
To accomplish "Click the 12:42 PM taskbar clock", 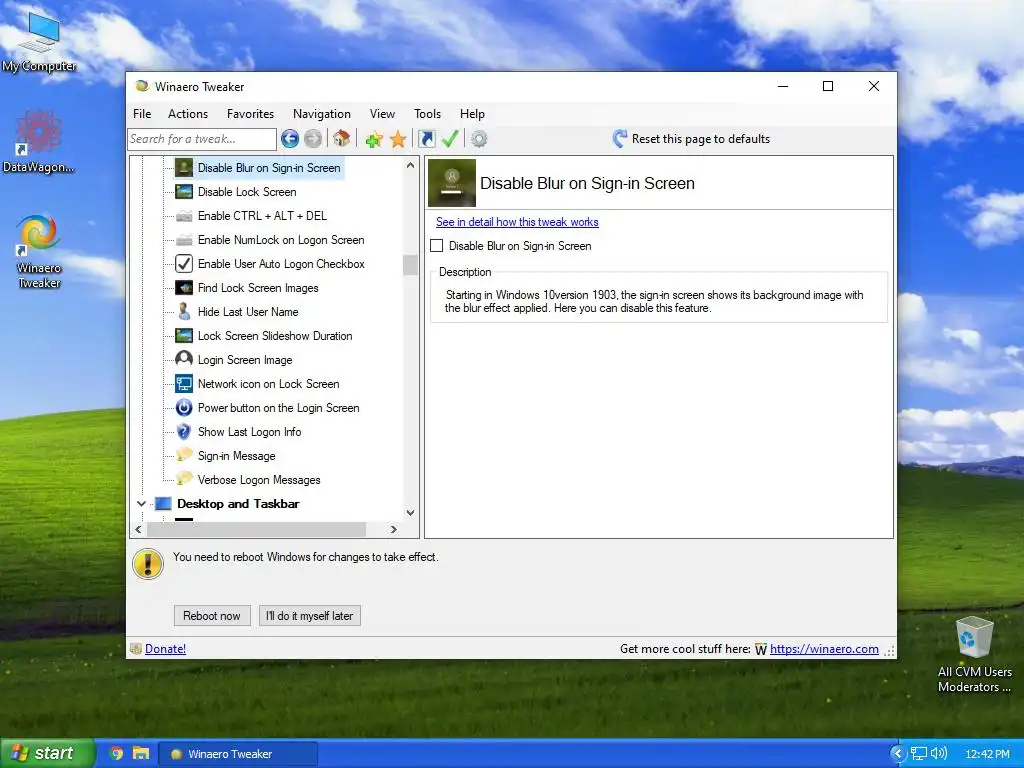I will click(987, 754).
